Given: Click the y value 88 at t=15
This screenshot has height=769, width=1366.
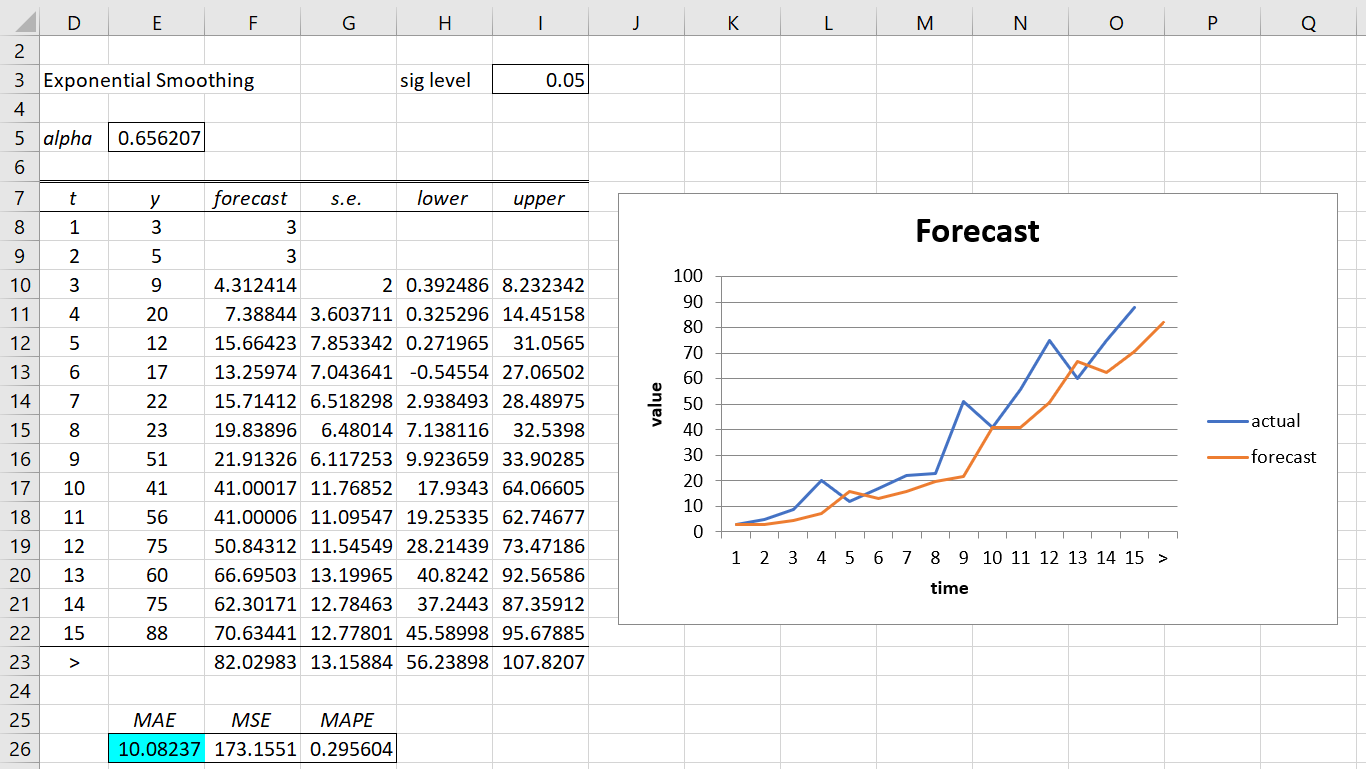Looking at the screenshot, I should [x=155, y=633].
